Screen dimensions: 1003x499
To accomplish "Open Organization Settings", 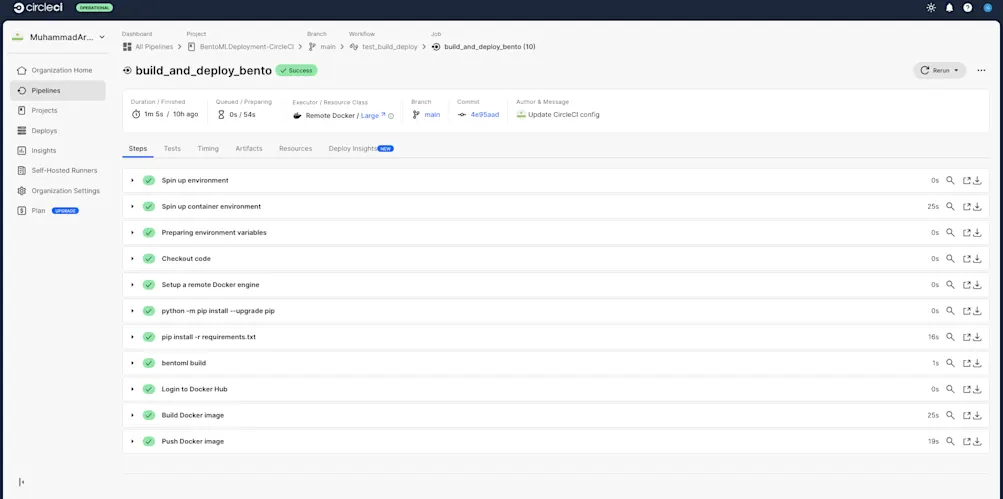I will 58,191.
